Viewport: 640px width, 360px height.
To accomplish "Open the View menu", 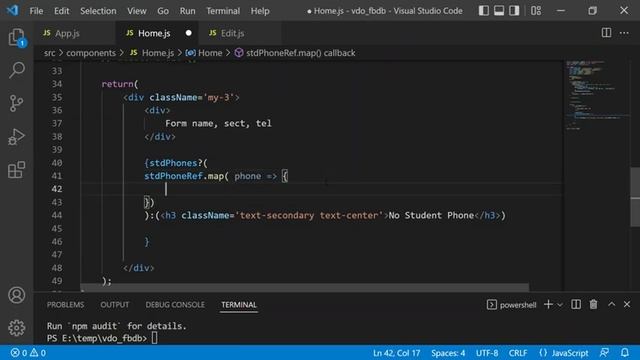I will [x=136, y=11].
